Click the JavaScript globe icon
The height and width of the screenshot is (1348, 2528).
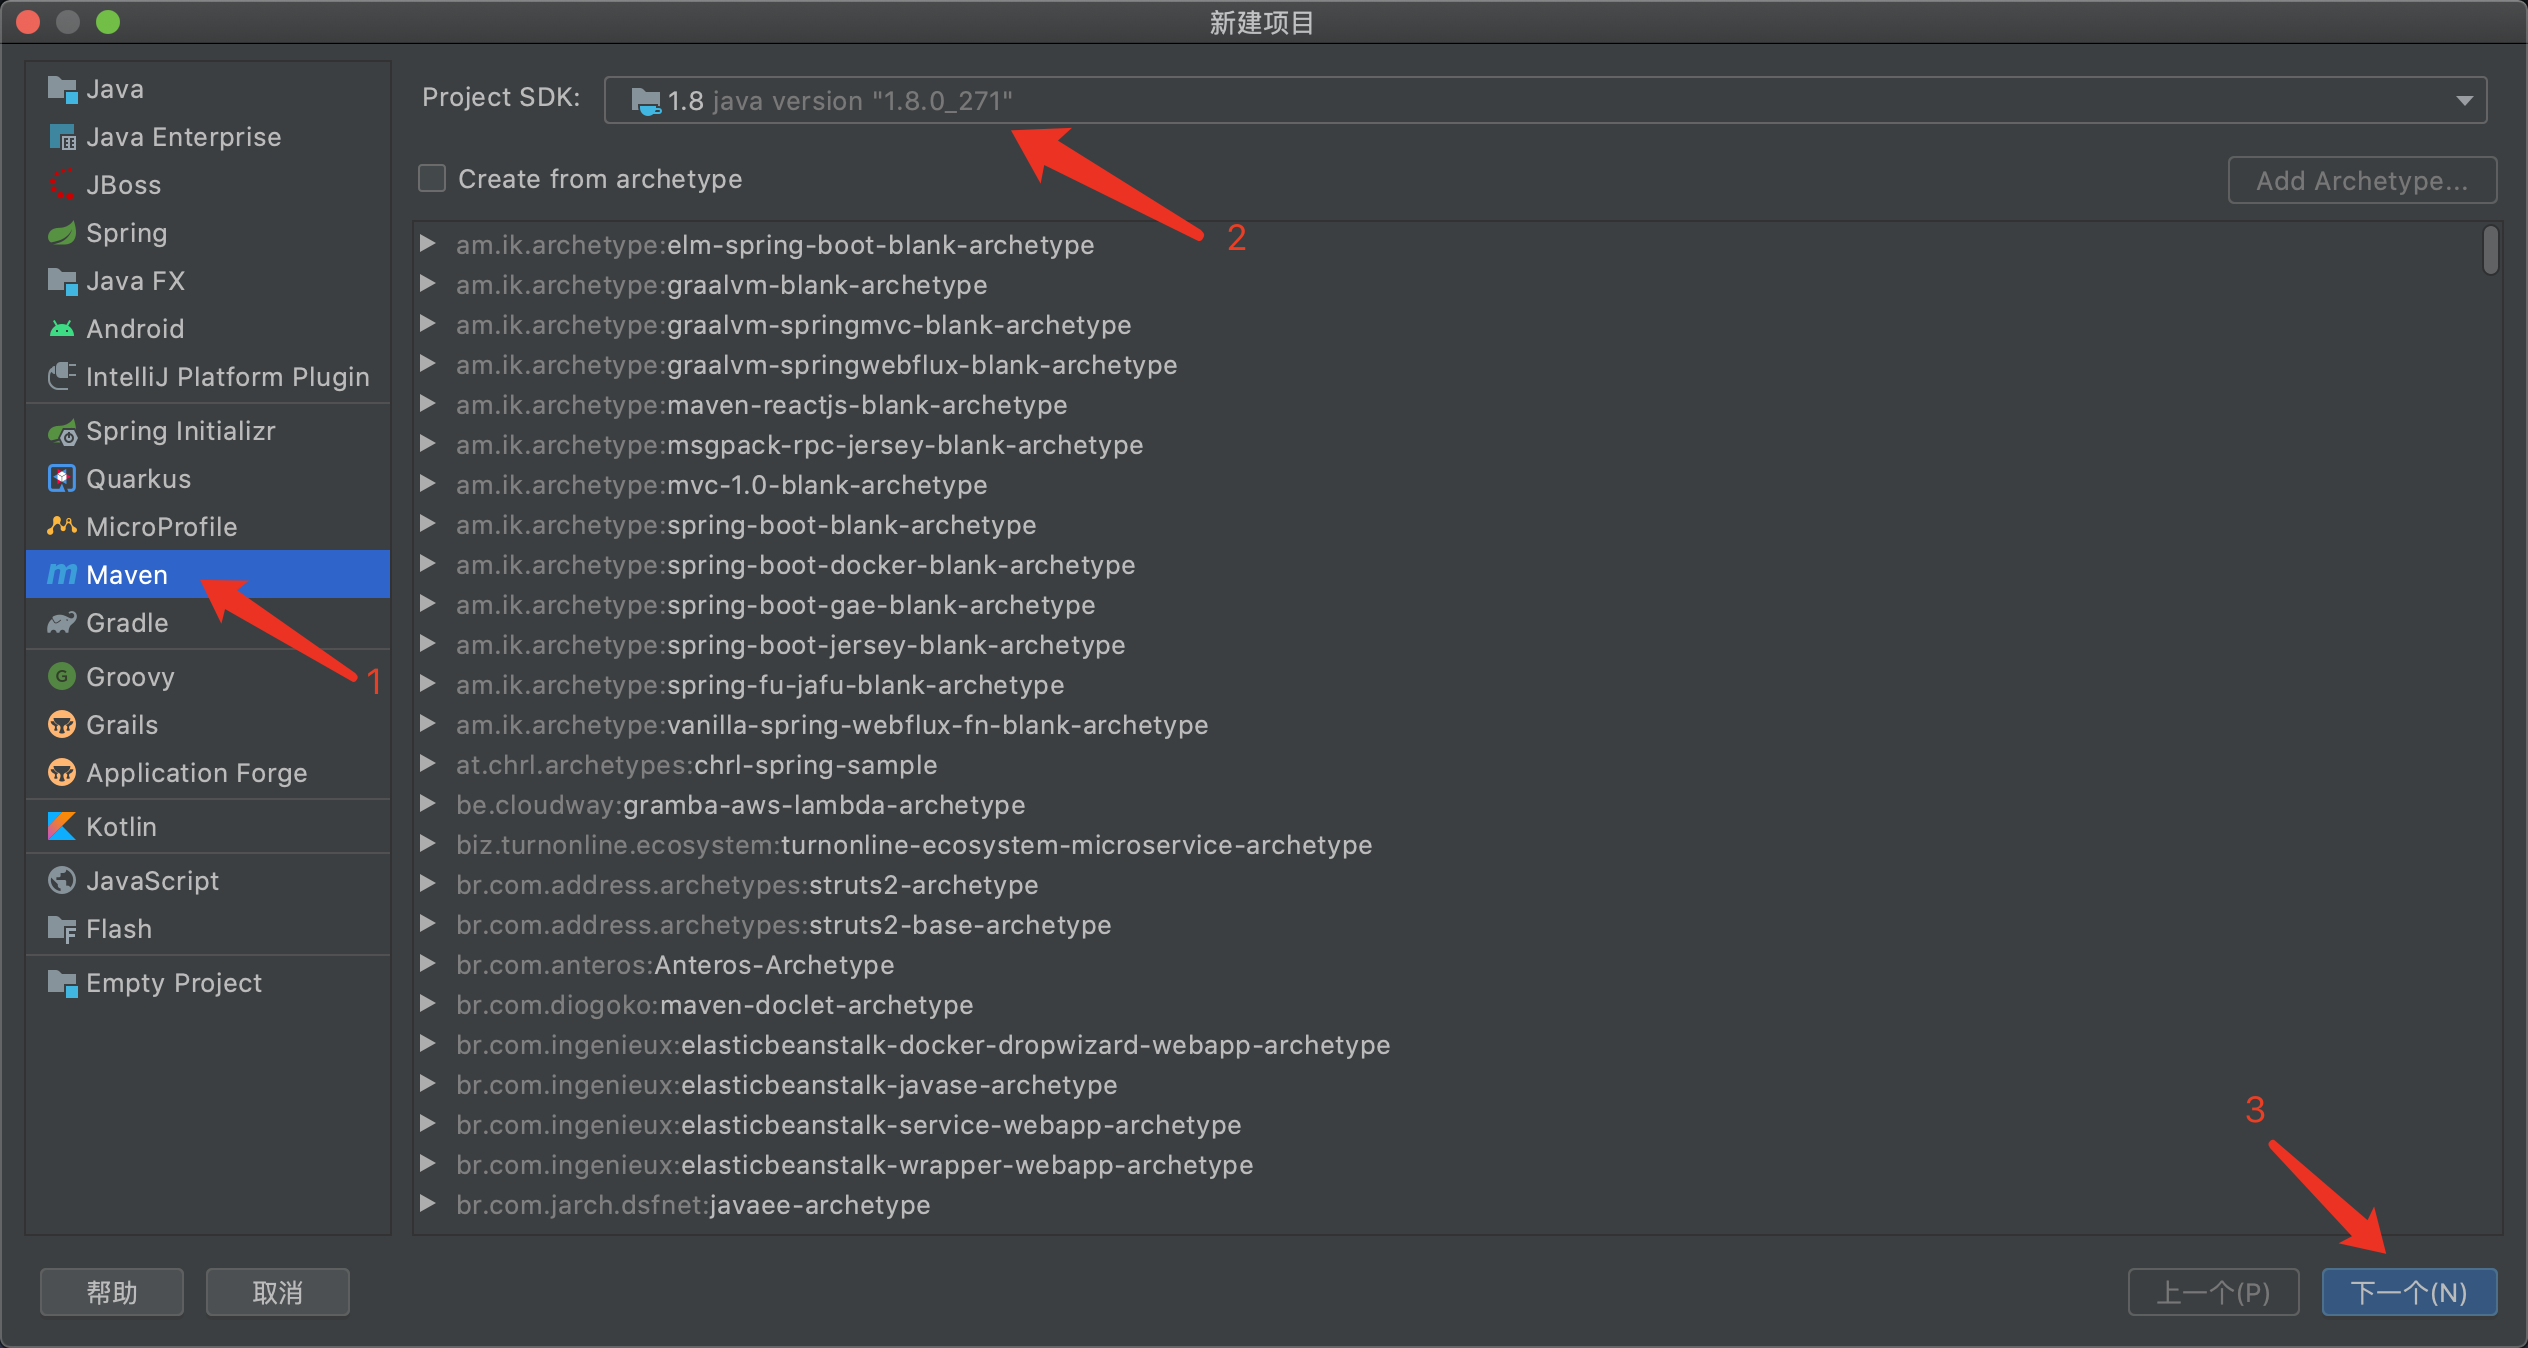62,881
